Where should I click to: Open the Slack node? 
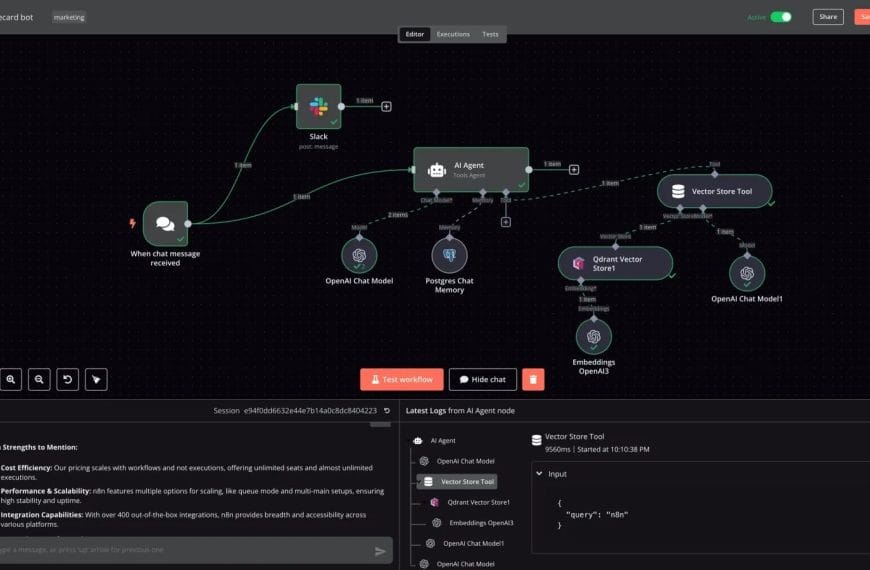318,107
